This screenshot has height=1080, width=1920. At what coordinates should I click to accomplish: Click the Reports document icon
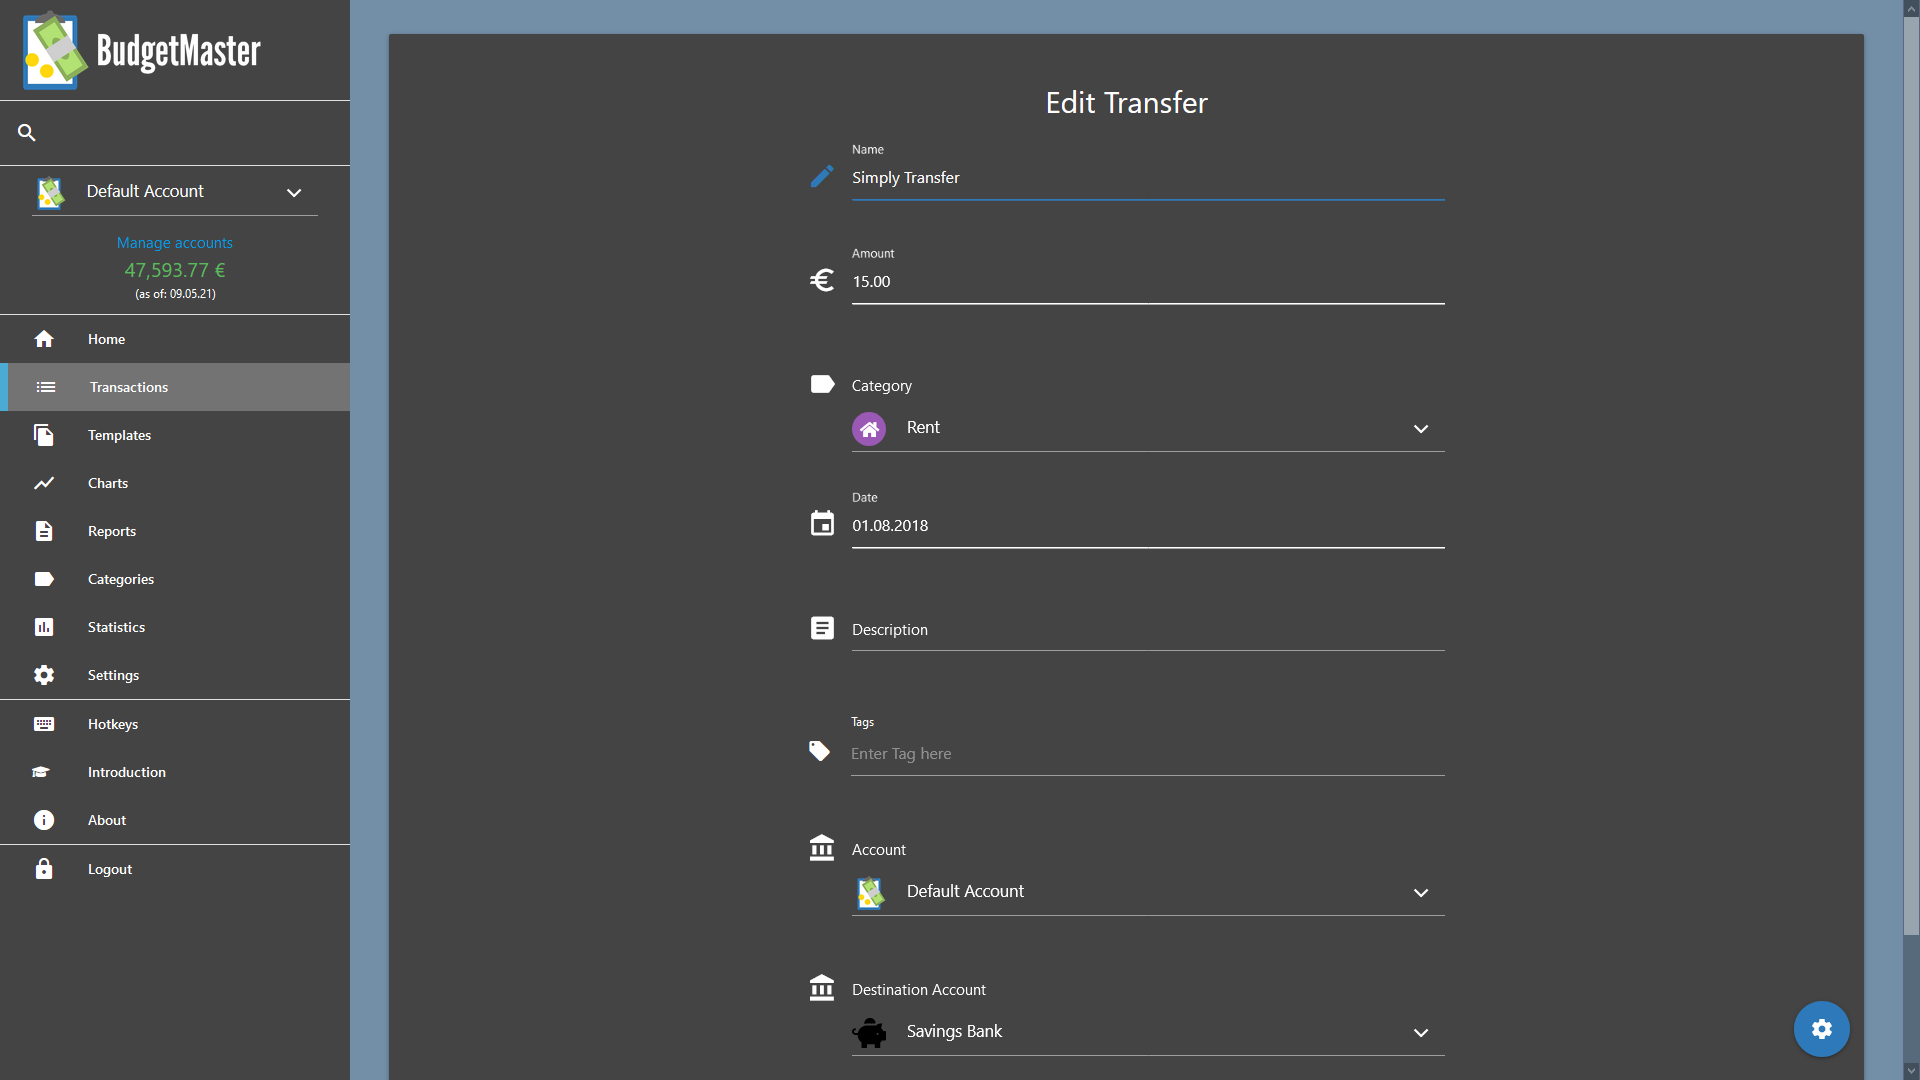(44, 531)
